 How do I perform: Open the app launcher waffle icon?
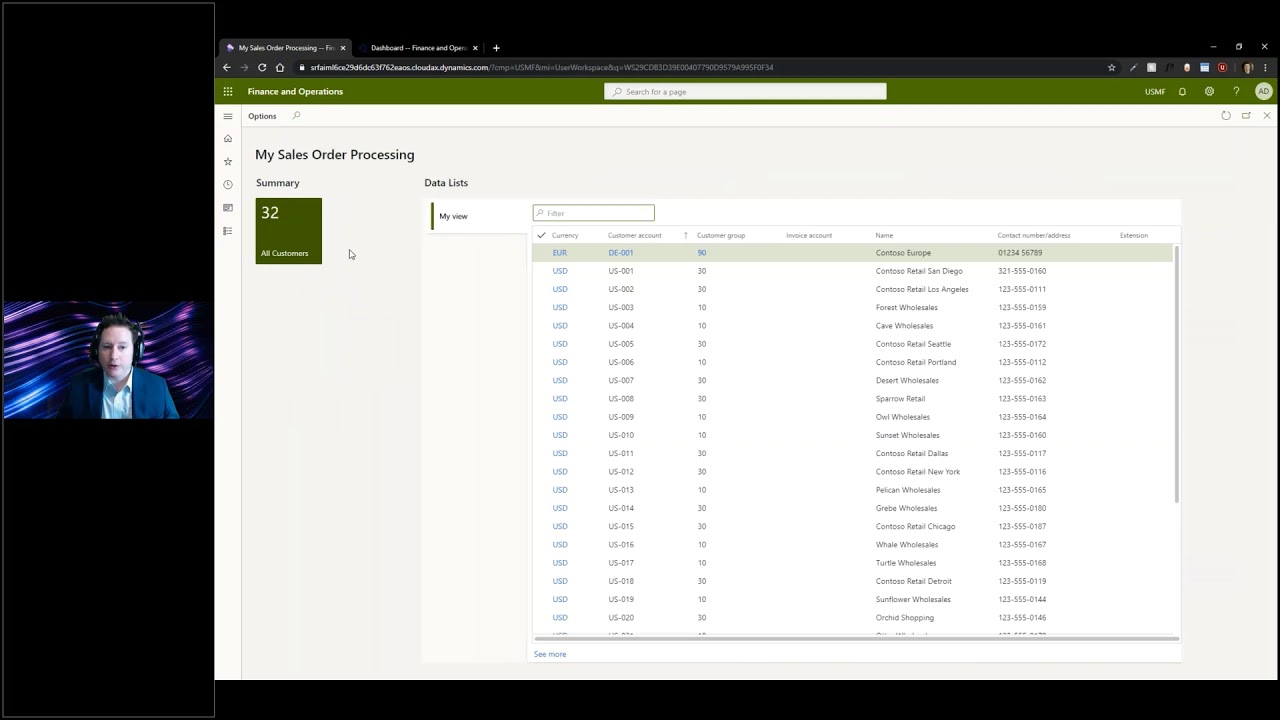coord(228,91)
